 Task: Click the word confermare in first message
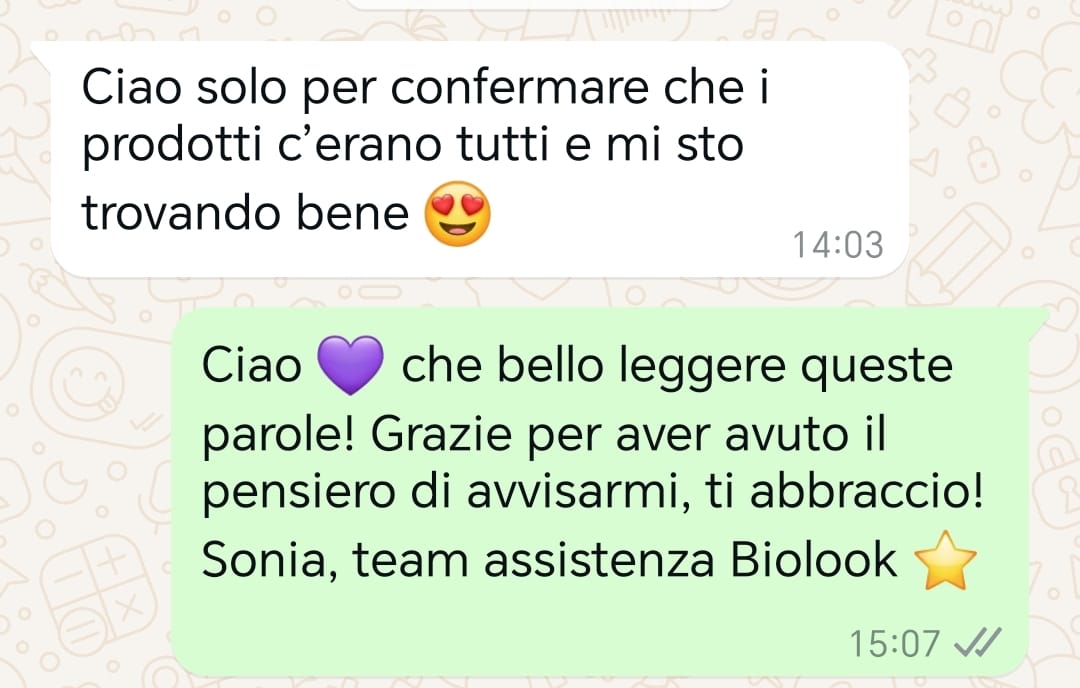pyautogui.click(x=520, y=87)
